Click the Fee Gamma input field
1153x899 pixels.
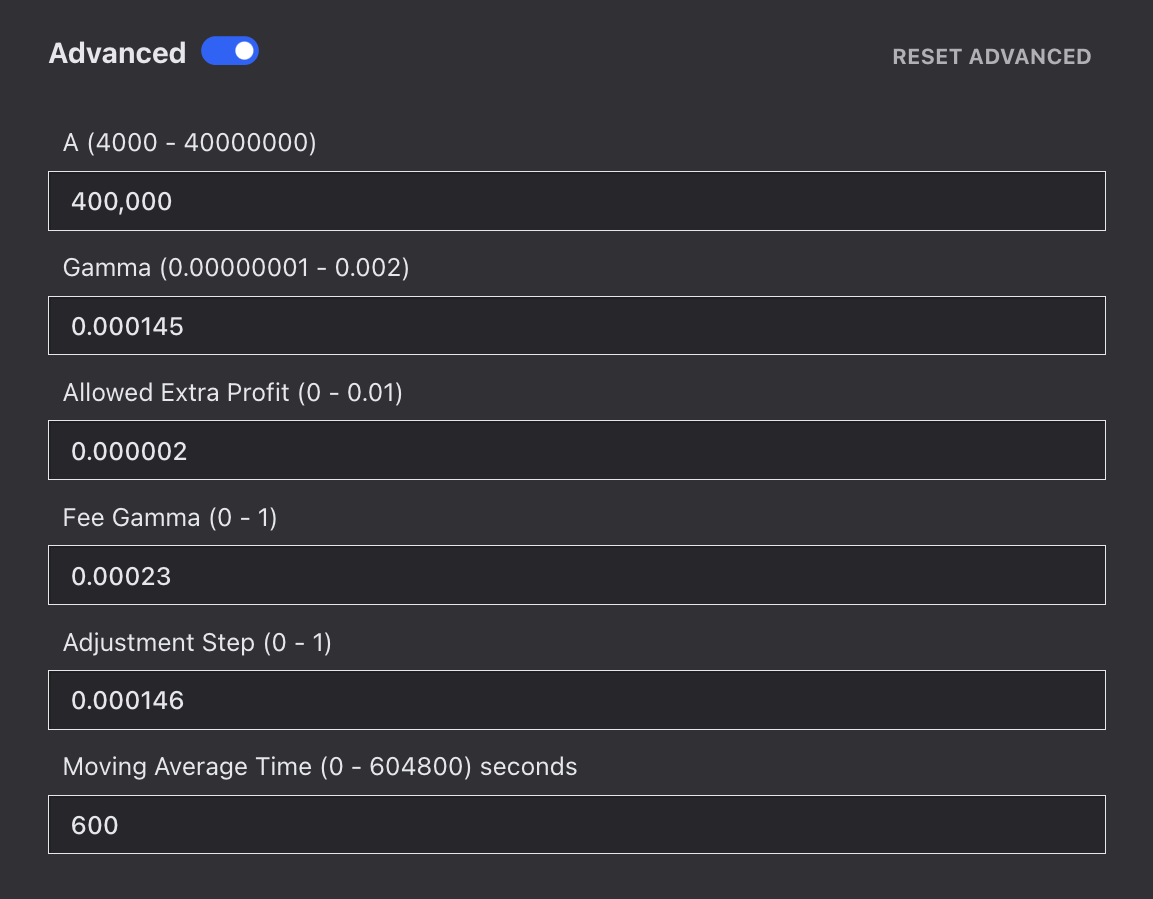pos(576,575)
